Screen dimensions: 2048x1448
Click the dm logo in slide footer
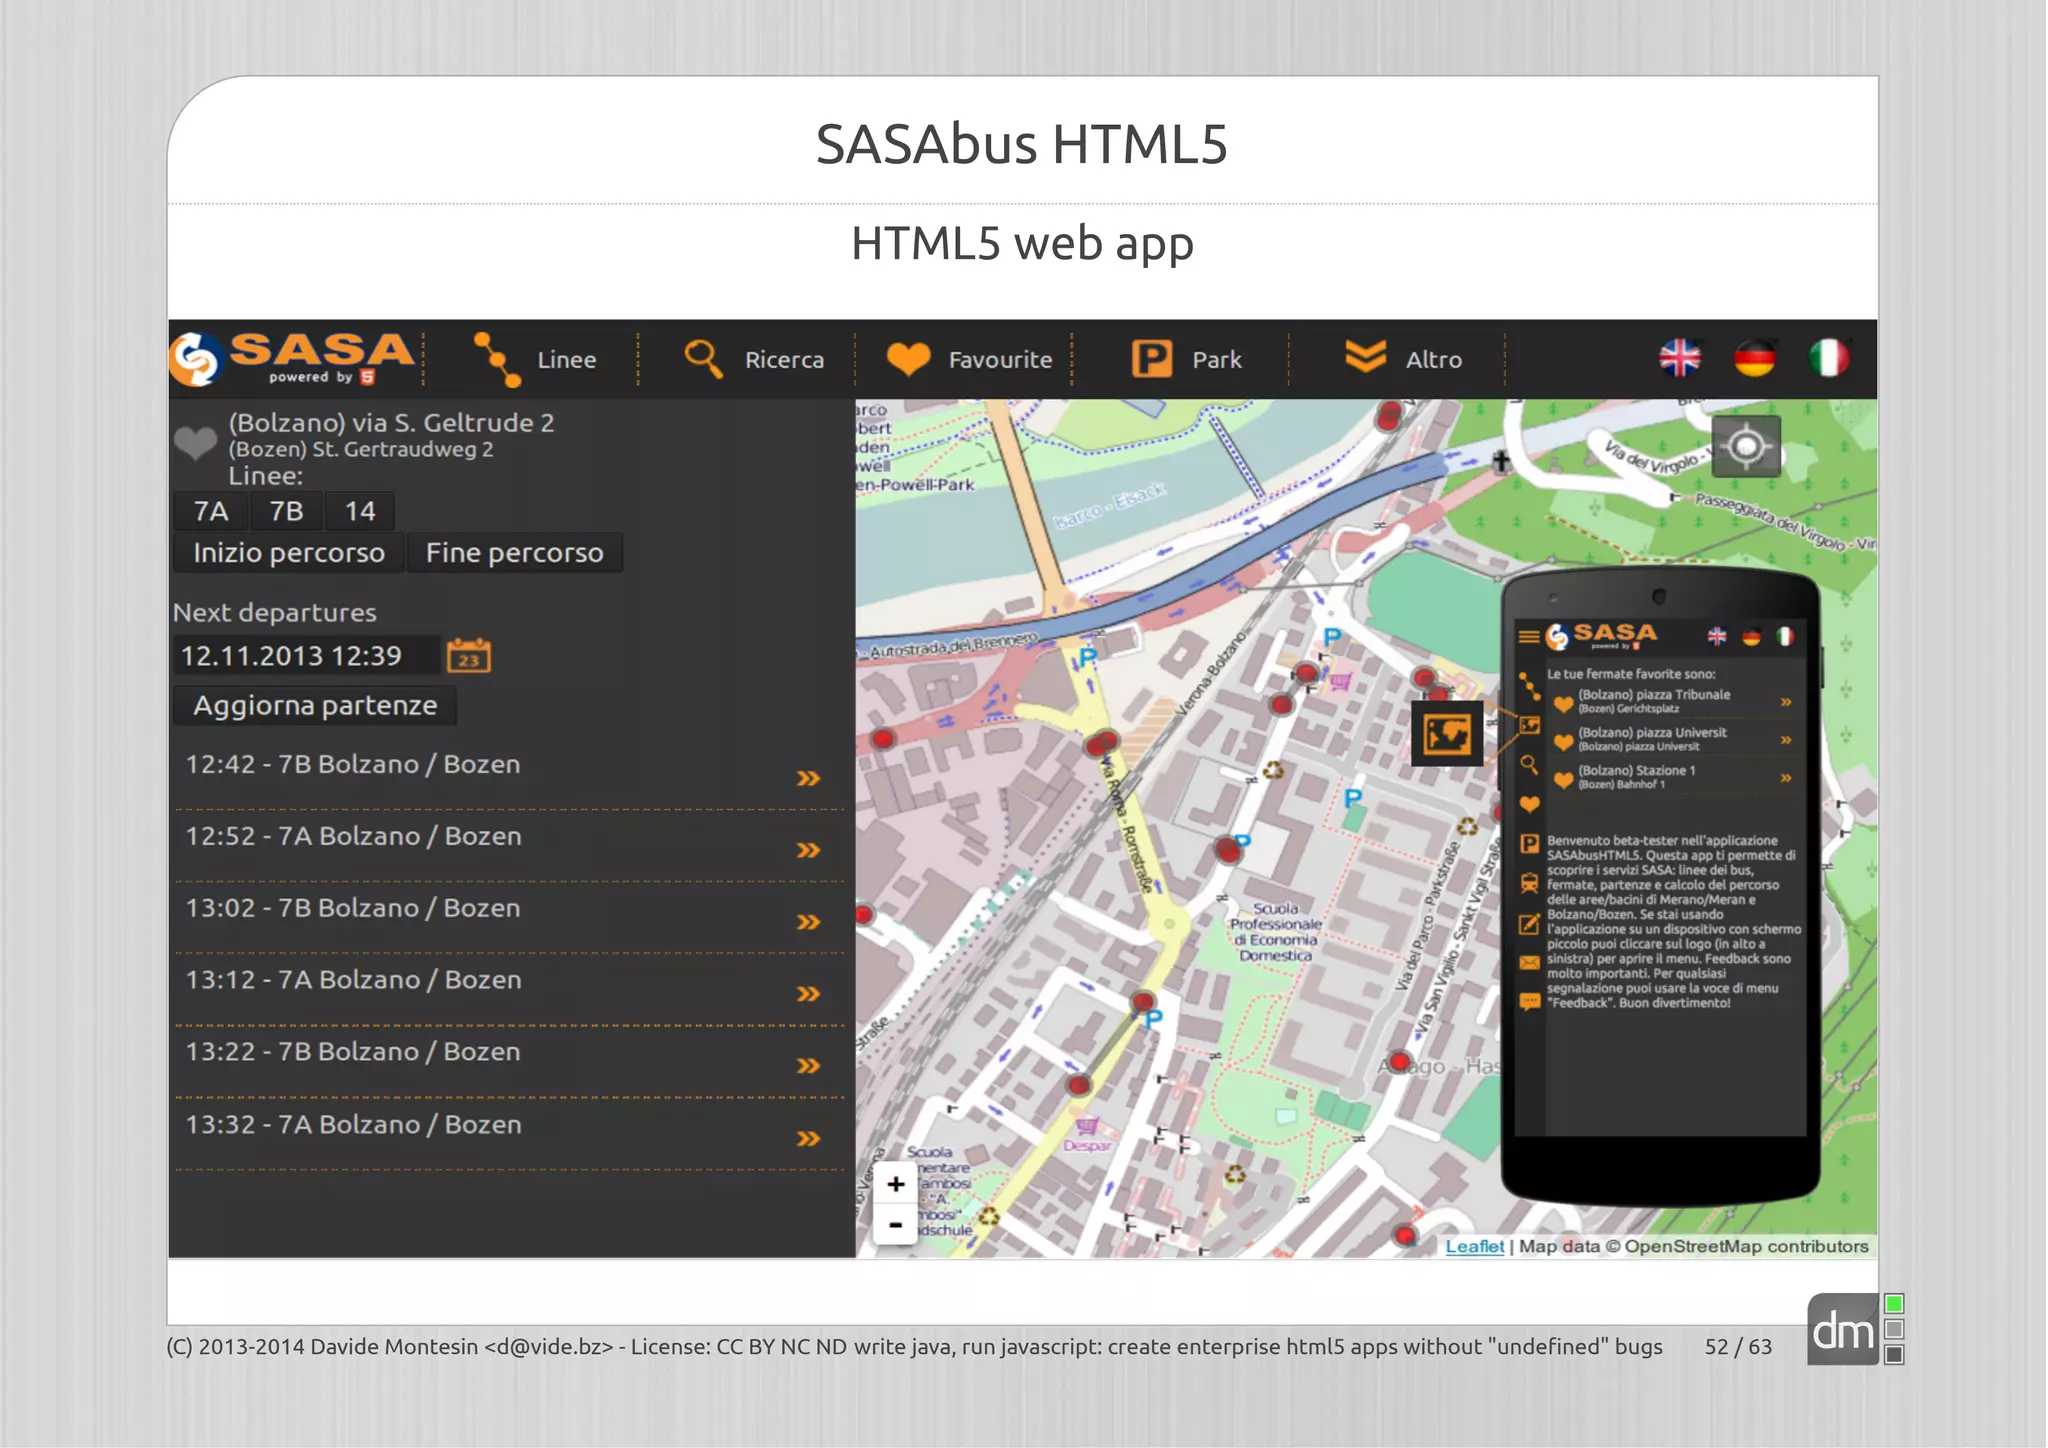click(1842, 1330)
